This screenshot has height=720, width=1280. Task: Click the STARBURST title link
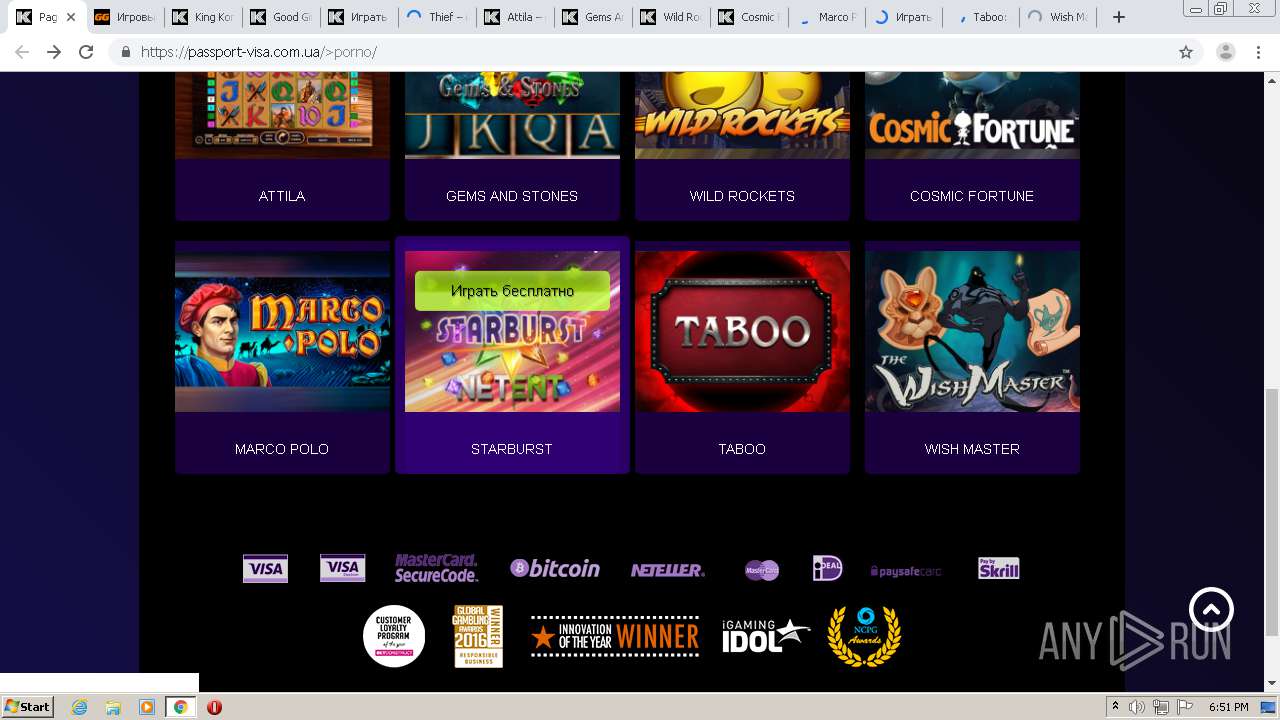[512, 449]
